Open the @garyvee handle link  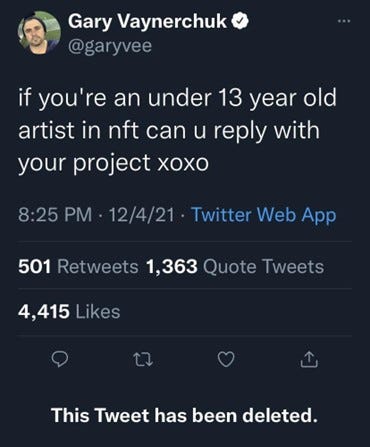point(110,46)
